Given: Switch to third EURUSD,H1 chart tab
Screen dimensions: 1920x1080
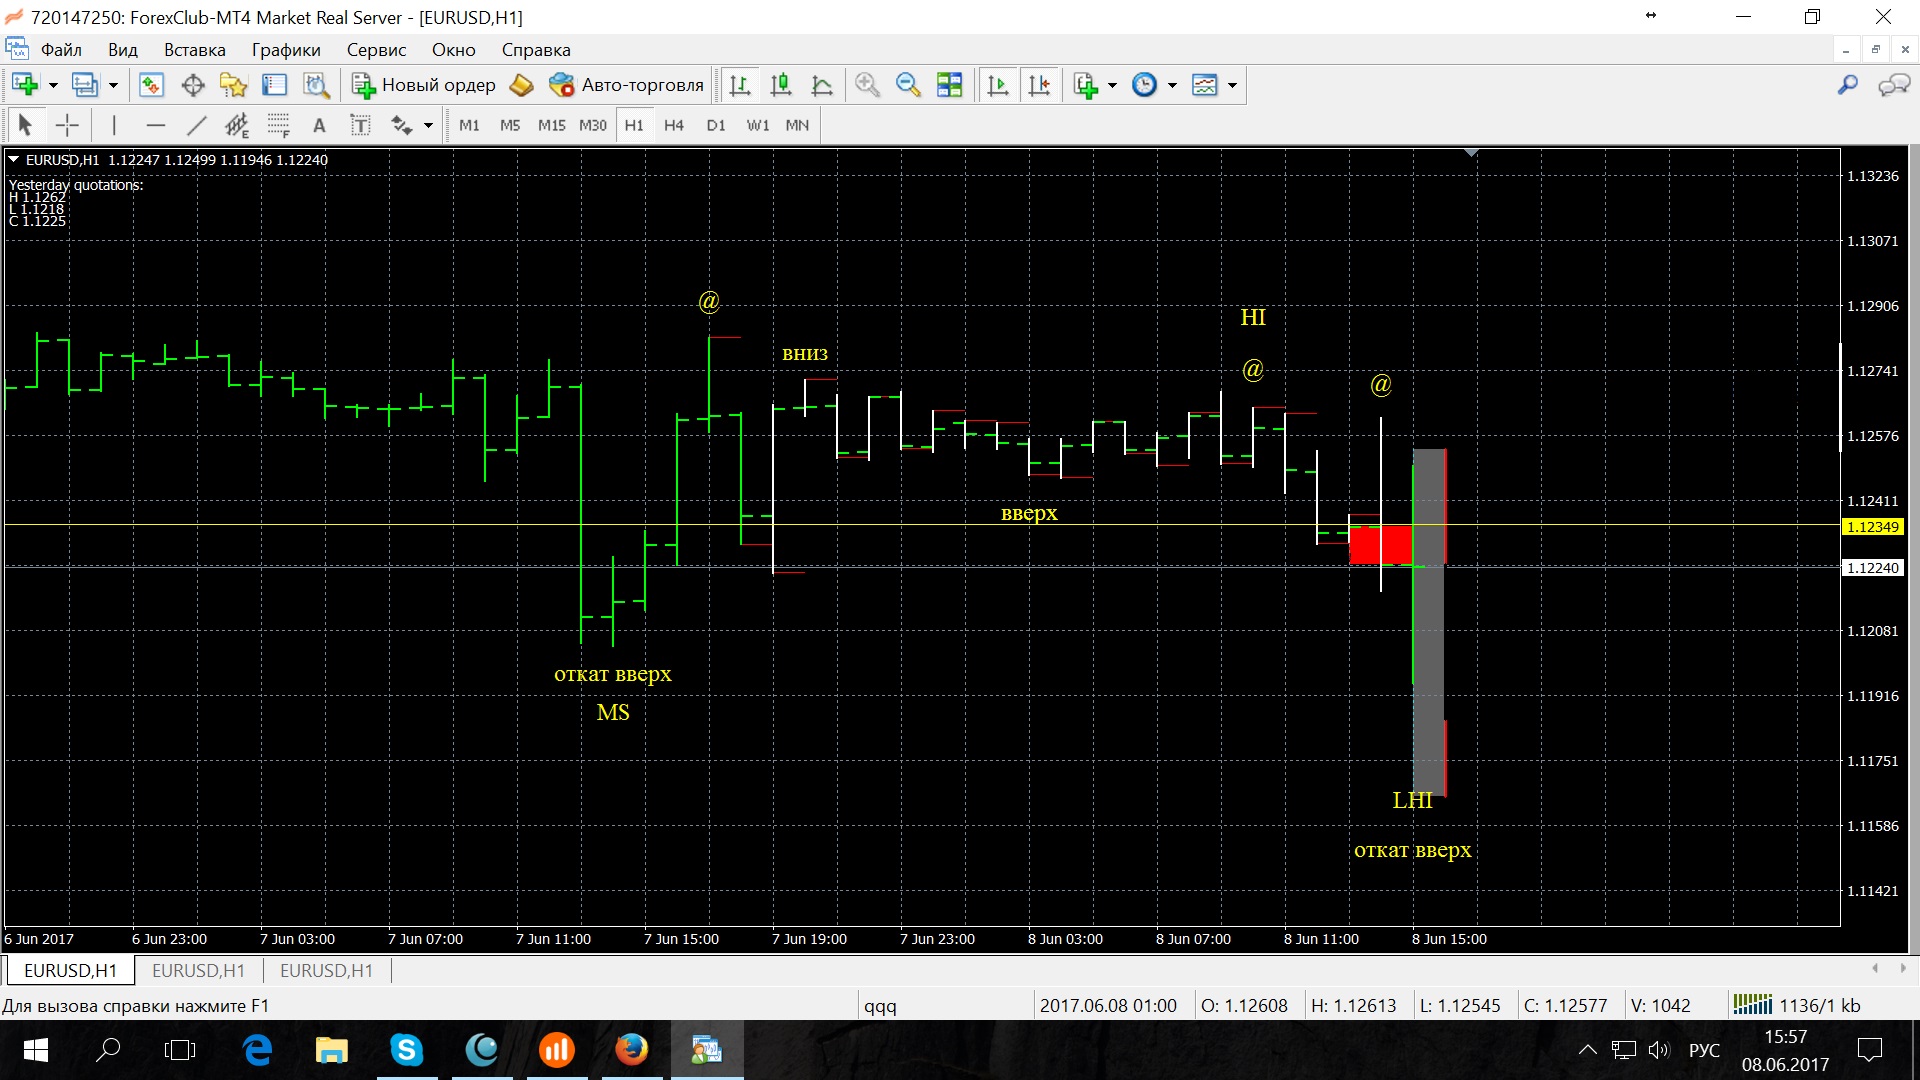Looking at the screenshot, I should click(326, 970).
